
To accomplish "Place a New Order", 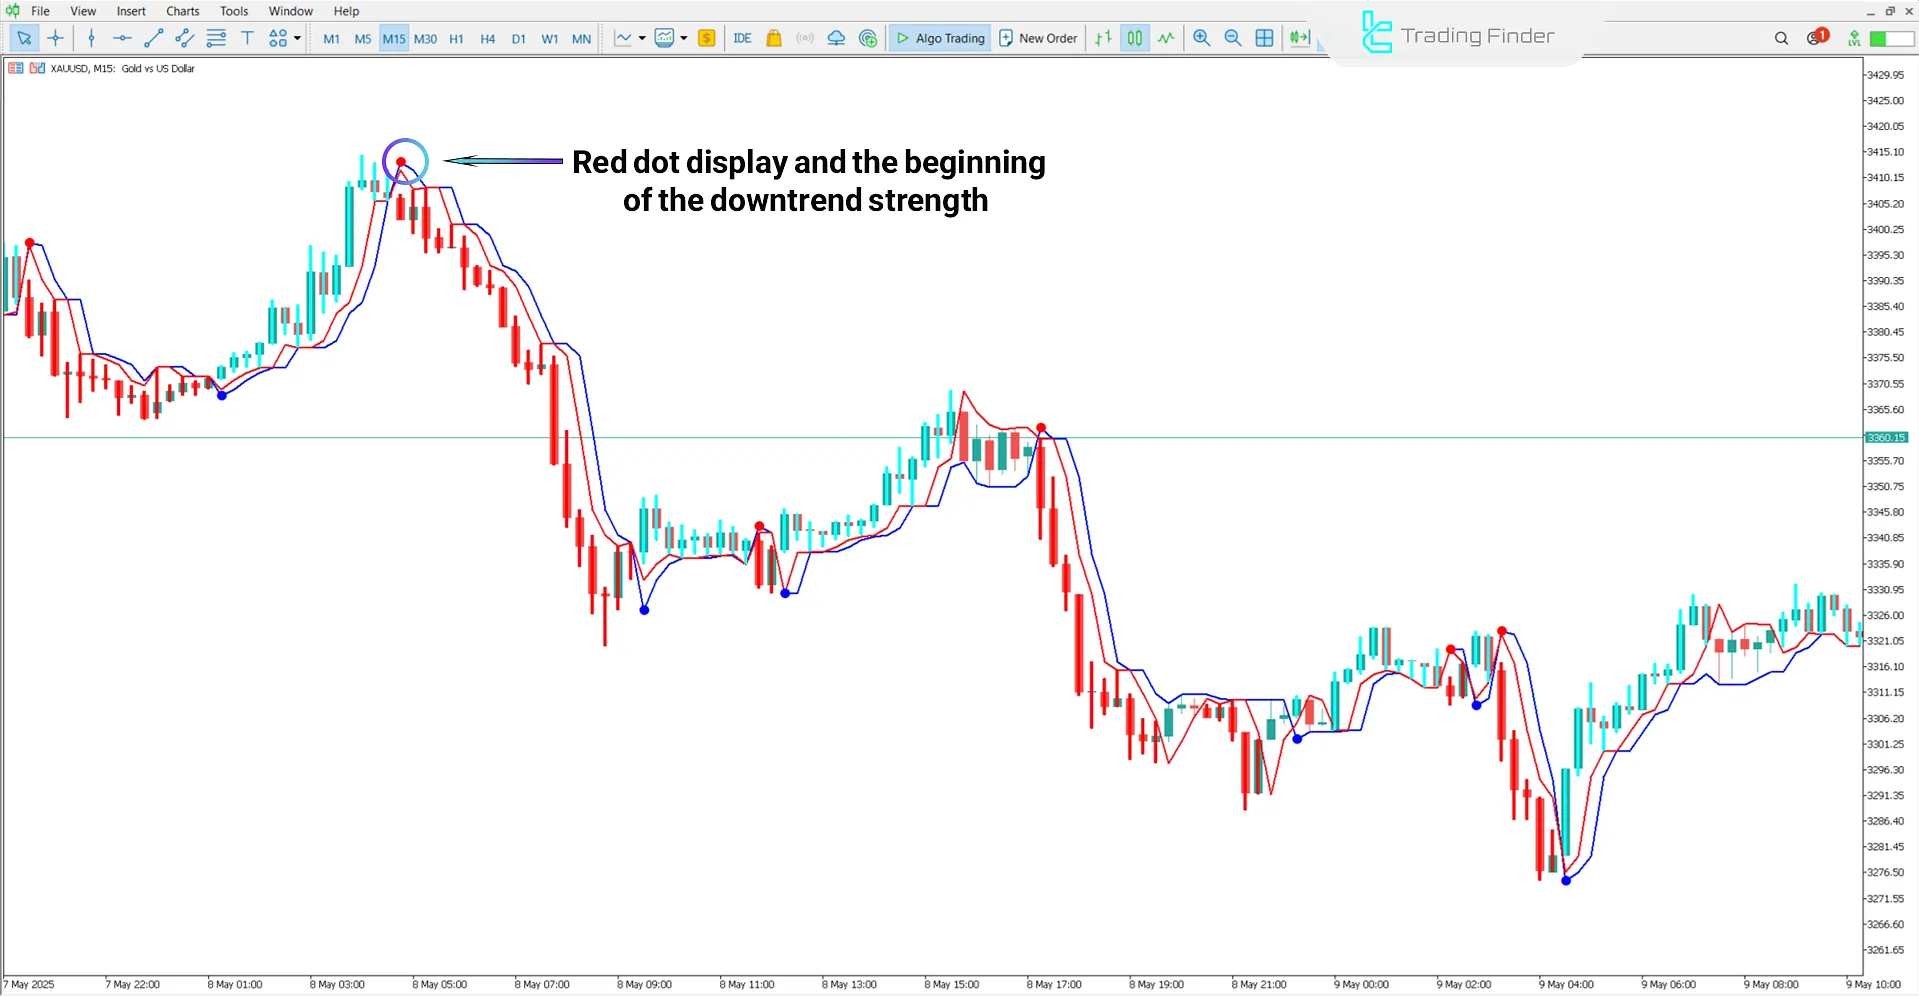I will point(1037,38).
